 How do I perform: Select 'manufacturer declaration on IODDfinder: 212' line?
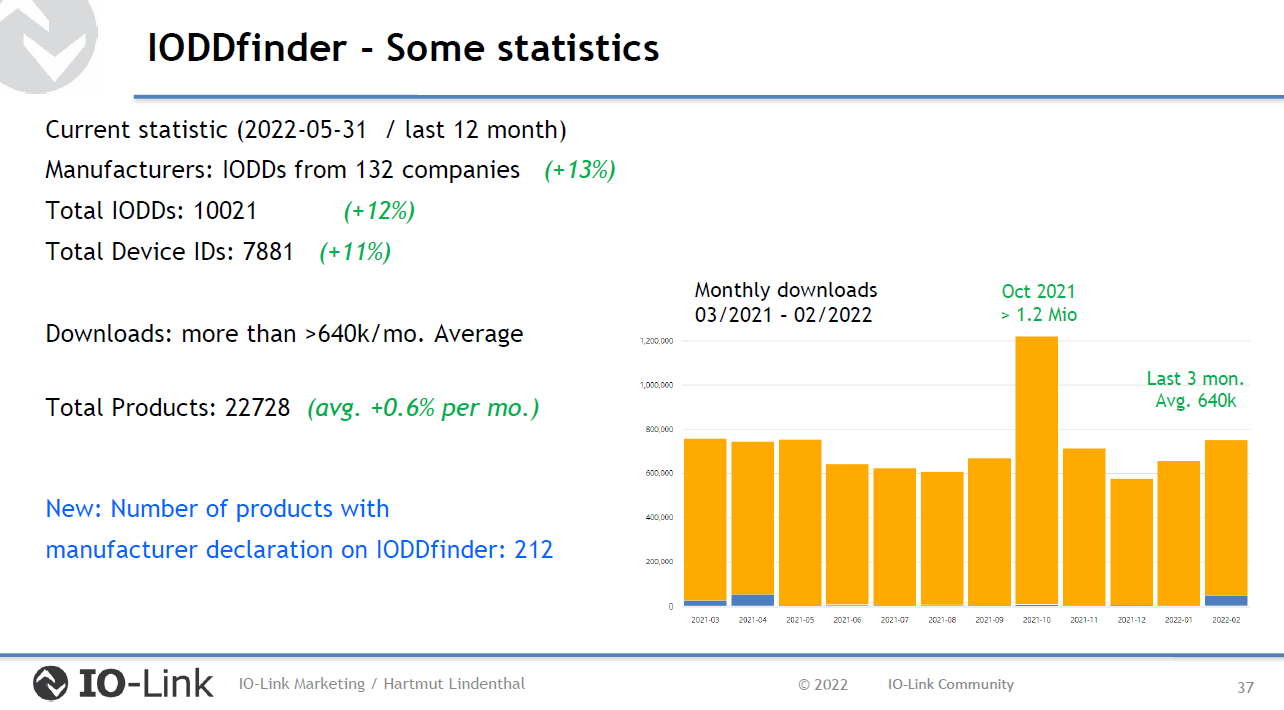coord(299,550)
